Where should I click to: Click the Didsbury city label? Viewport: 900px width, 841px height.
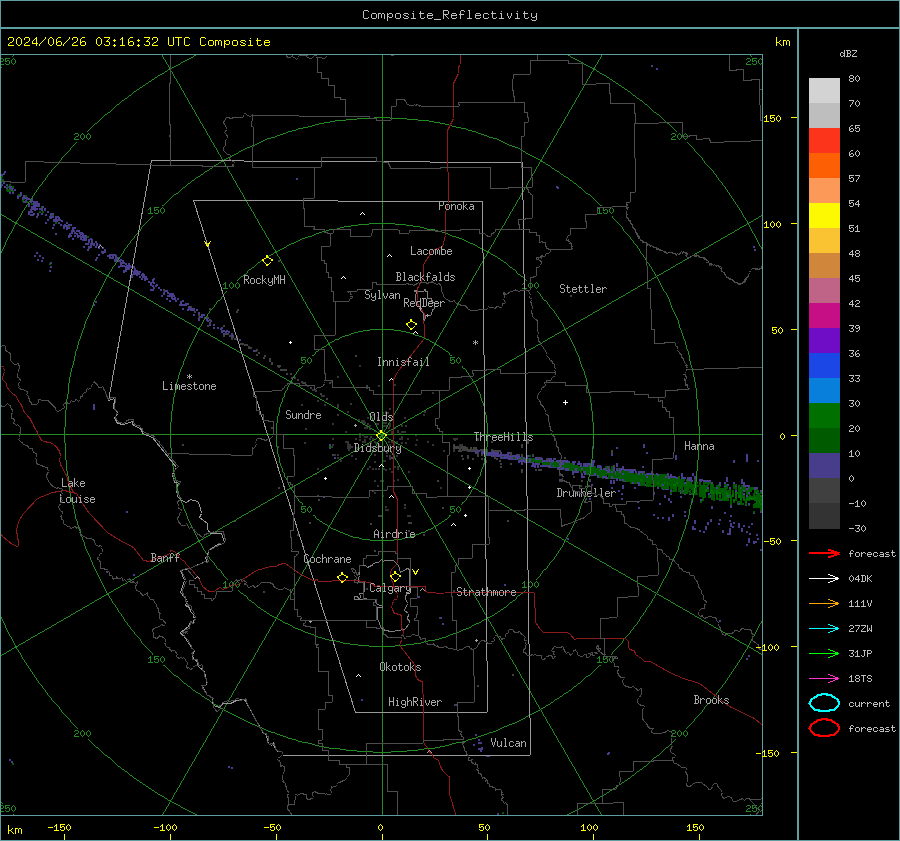click(377, 448)
